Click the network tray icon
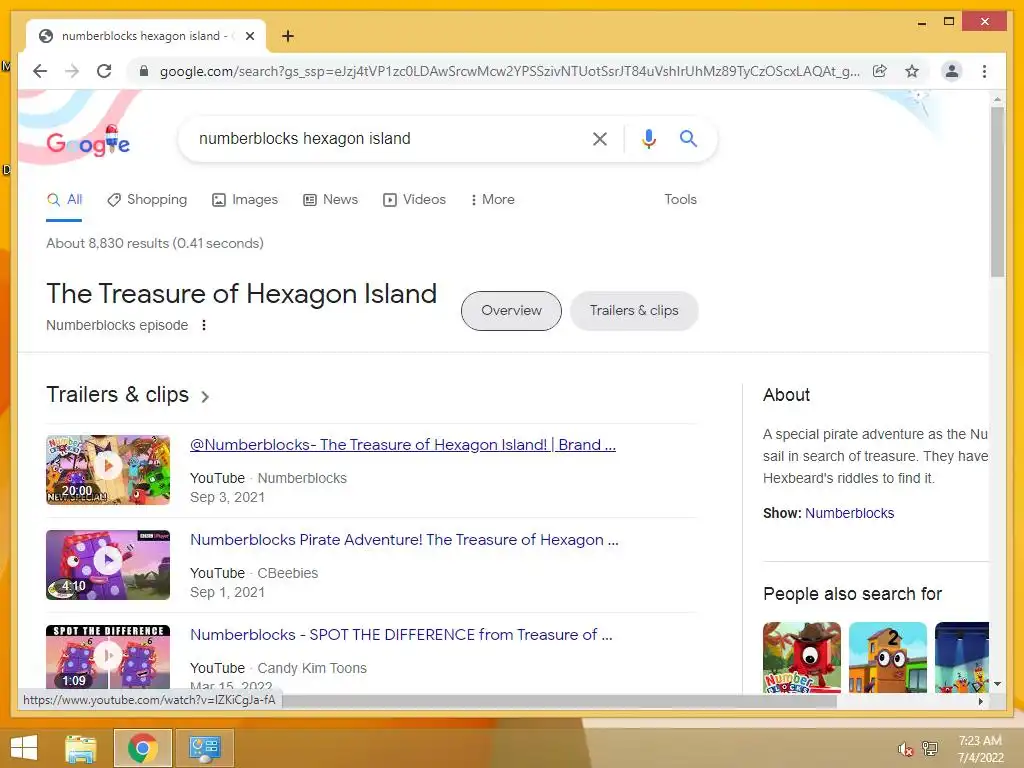Screen dimensions: 1024x768 (930, 749)
